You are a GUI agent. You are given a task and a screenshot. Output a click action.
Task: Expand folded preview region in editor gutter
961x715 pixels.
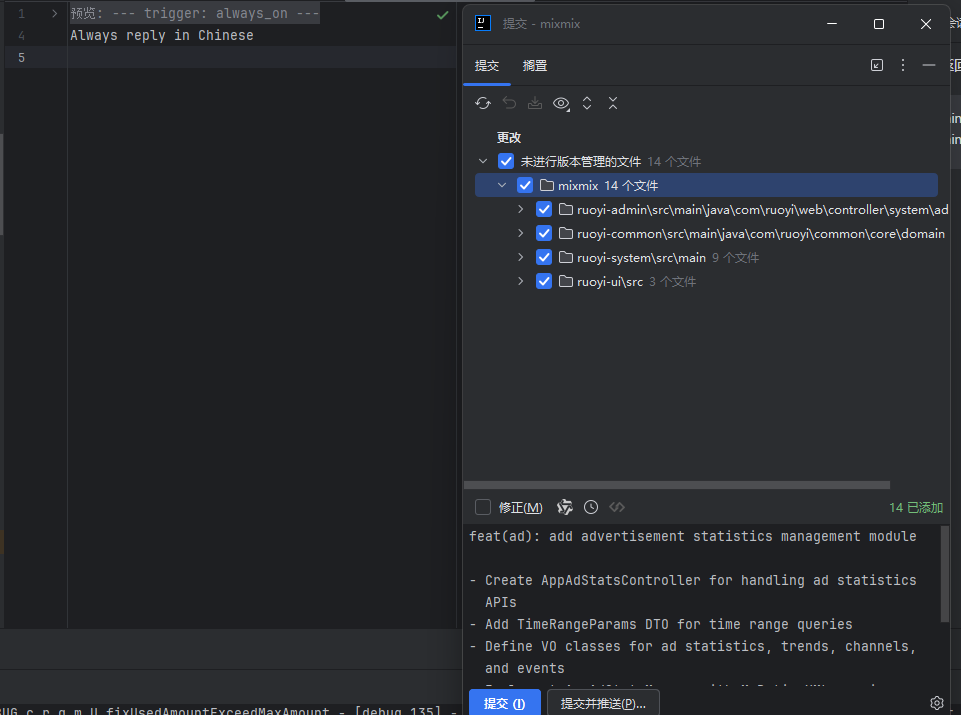(55, 13)
